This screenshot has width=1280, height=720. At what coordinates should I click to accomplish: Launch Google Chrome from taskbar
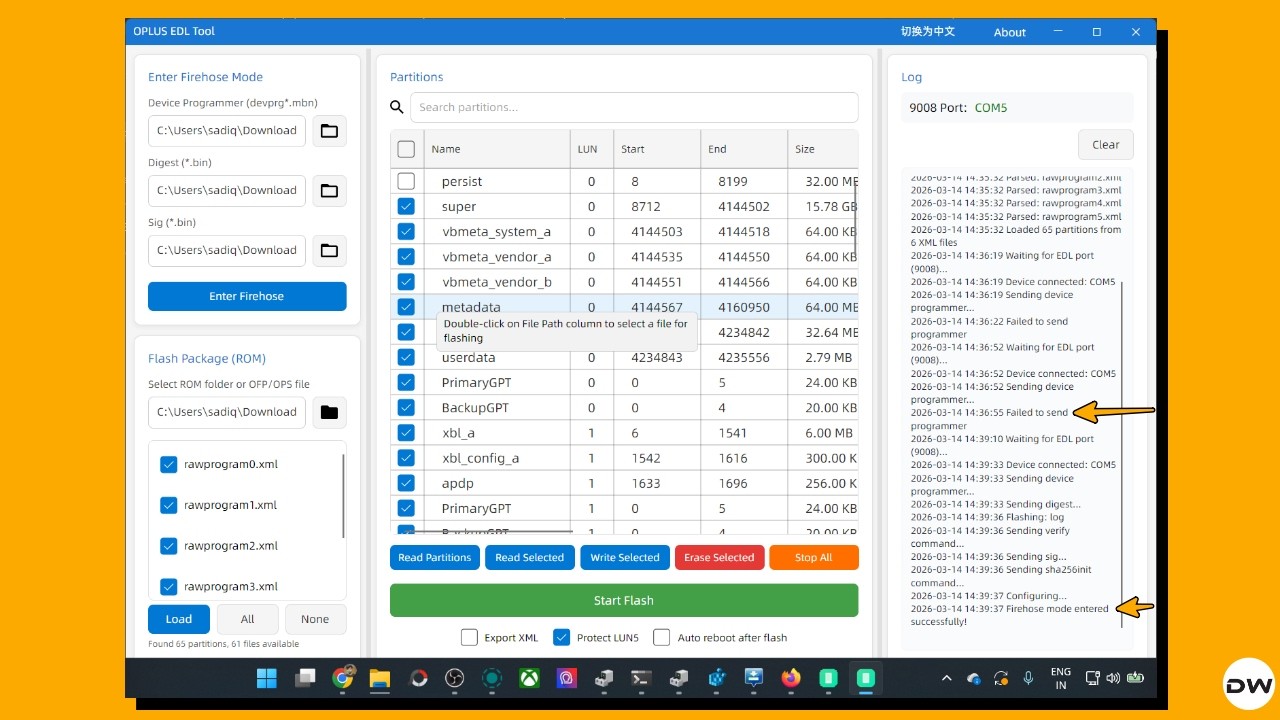[x=342, y=678]
